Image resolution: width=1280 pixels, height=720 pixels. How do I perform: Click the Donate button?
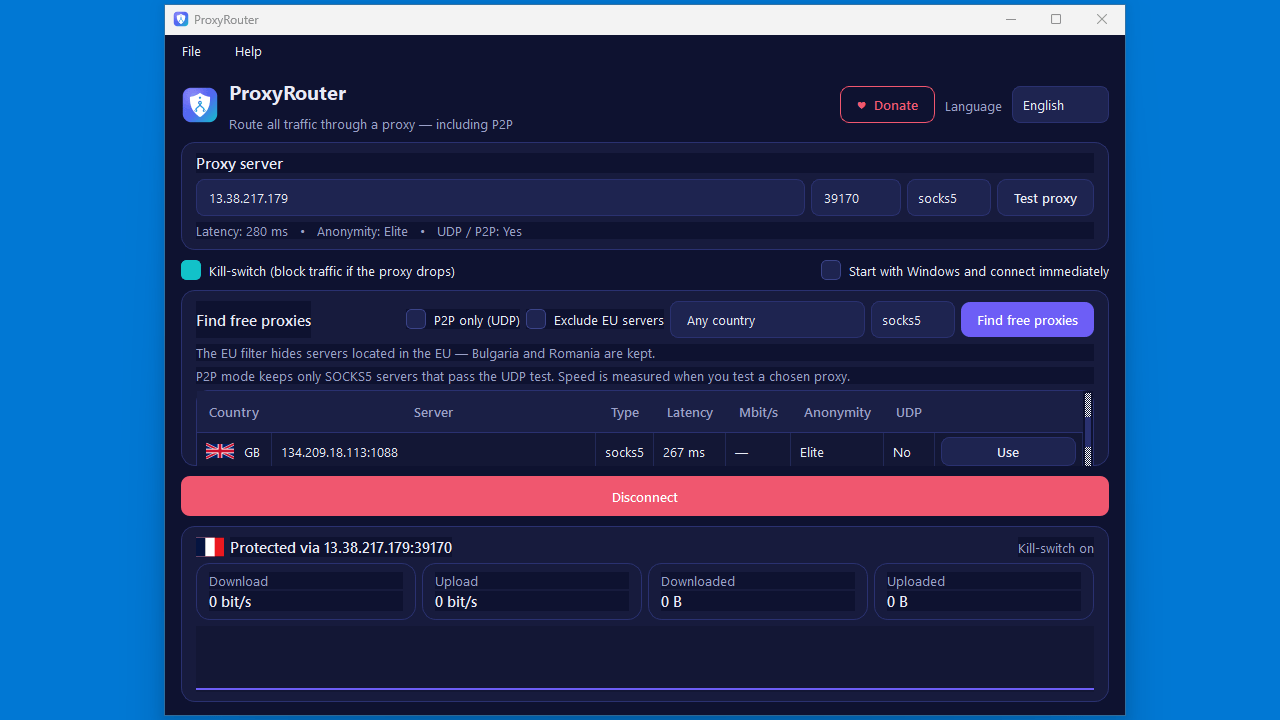887,105
